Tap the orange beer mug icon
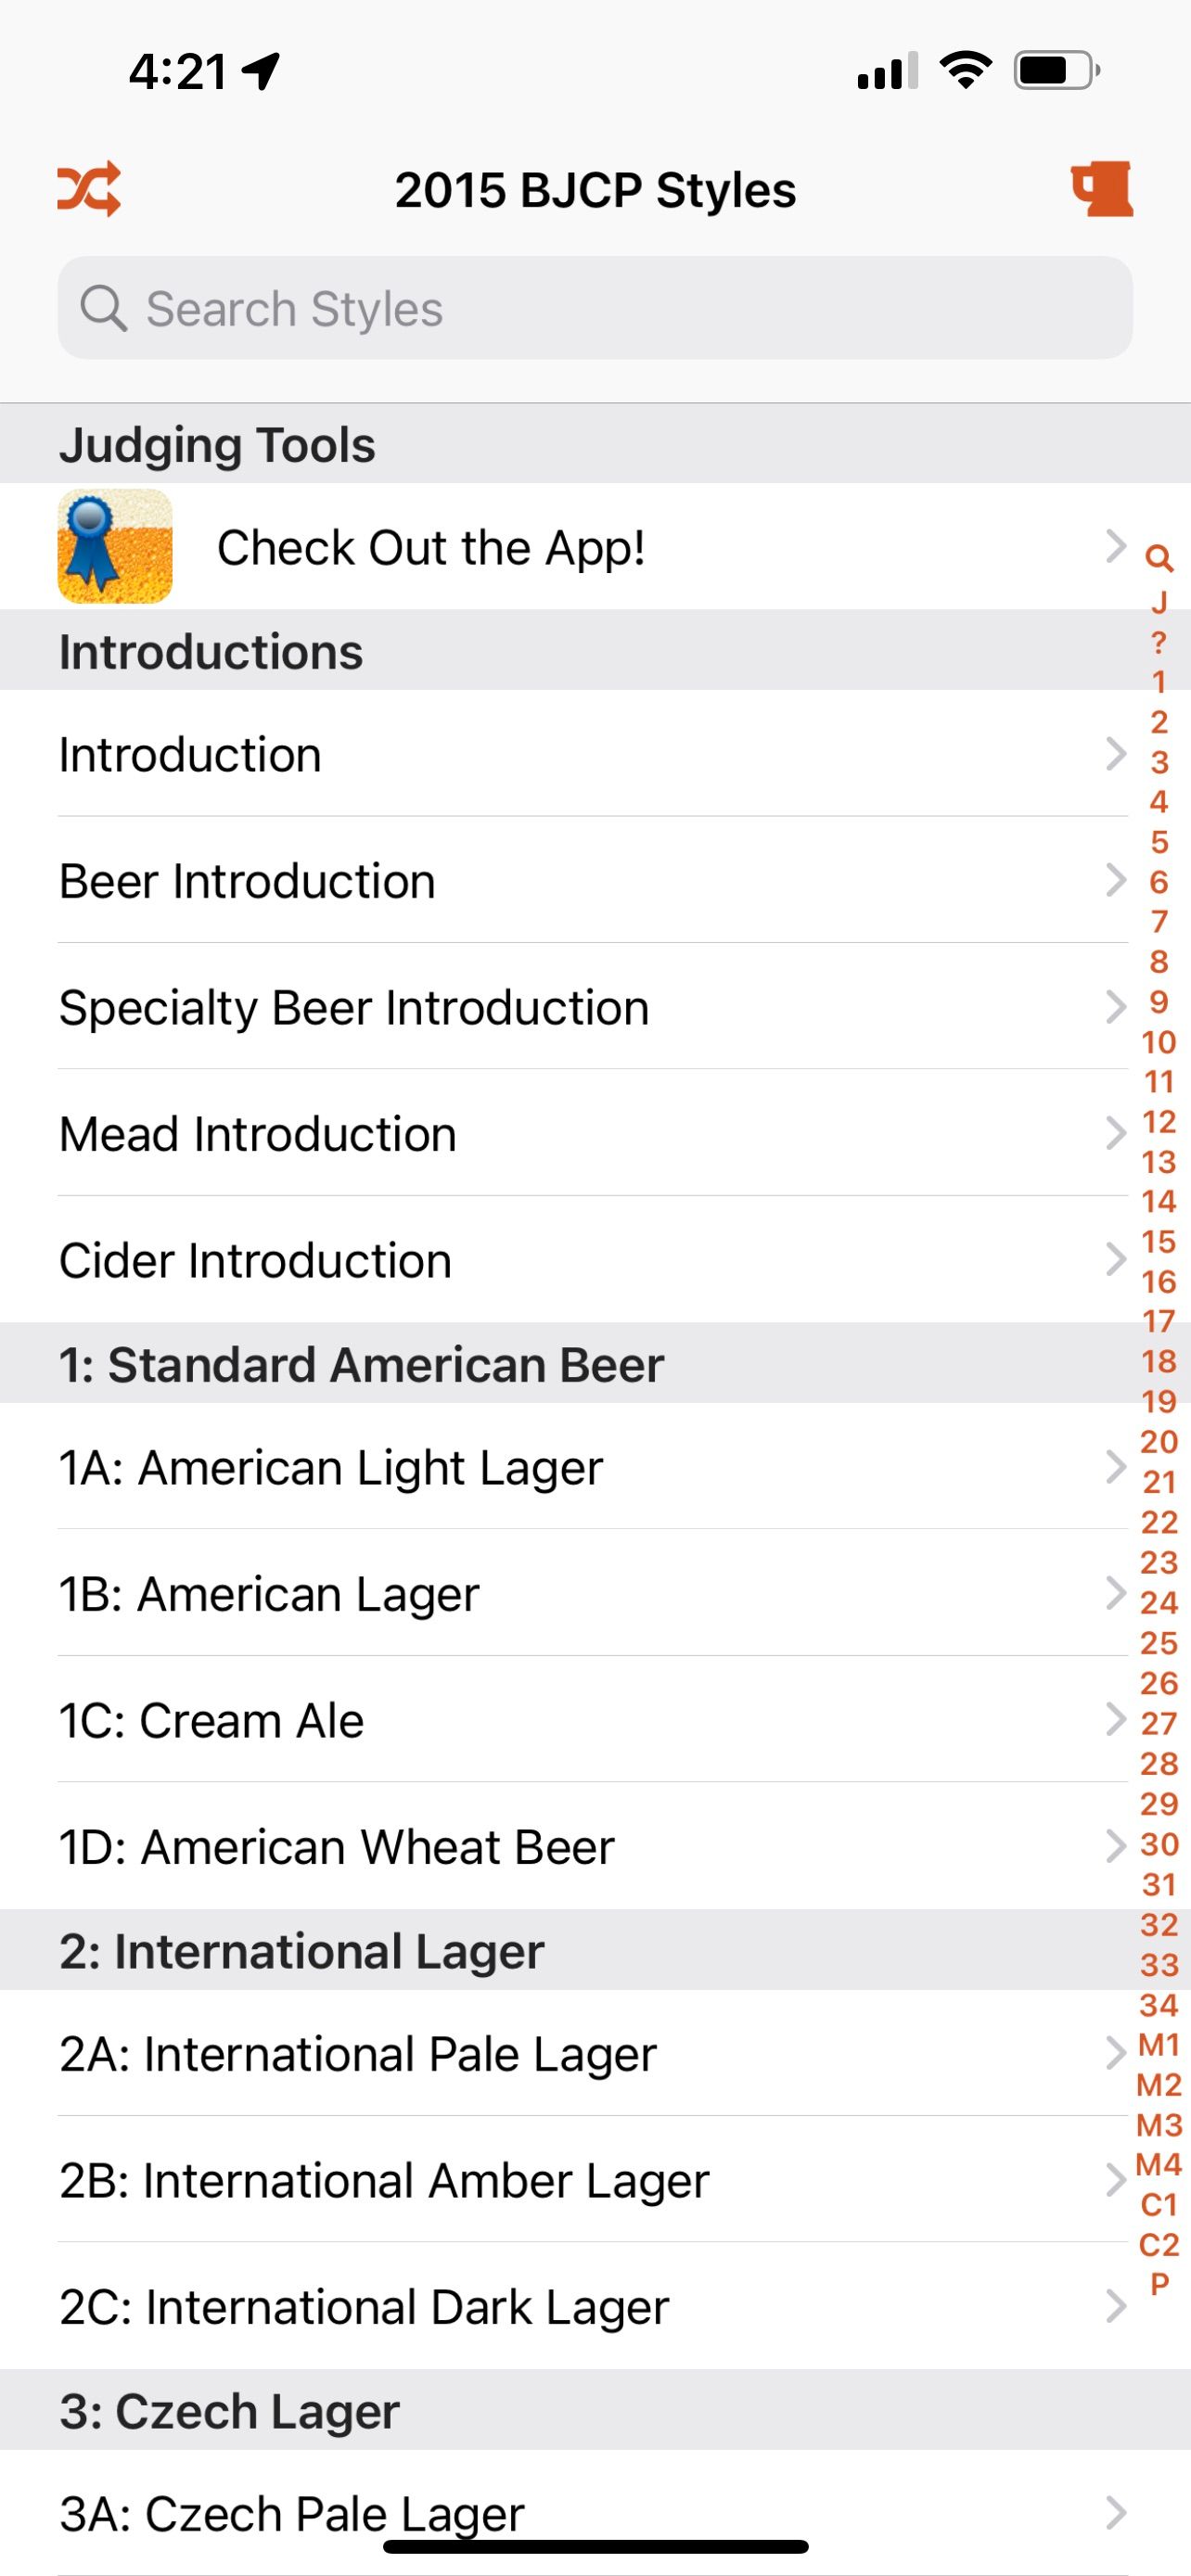Screen dimensions: 1191x2576 [x=1102, y=189]
